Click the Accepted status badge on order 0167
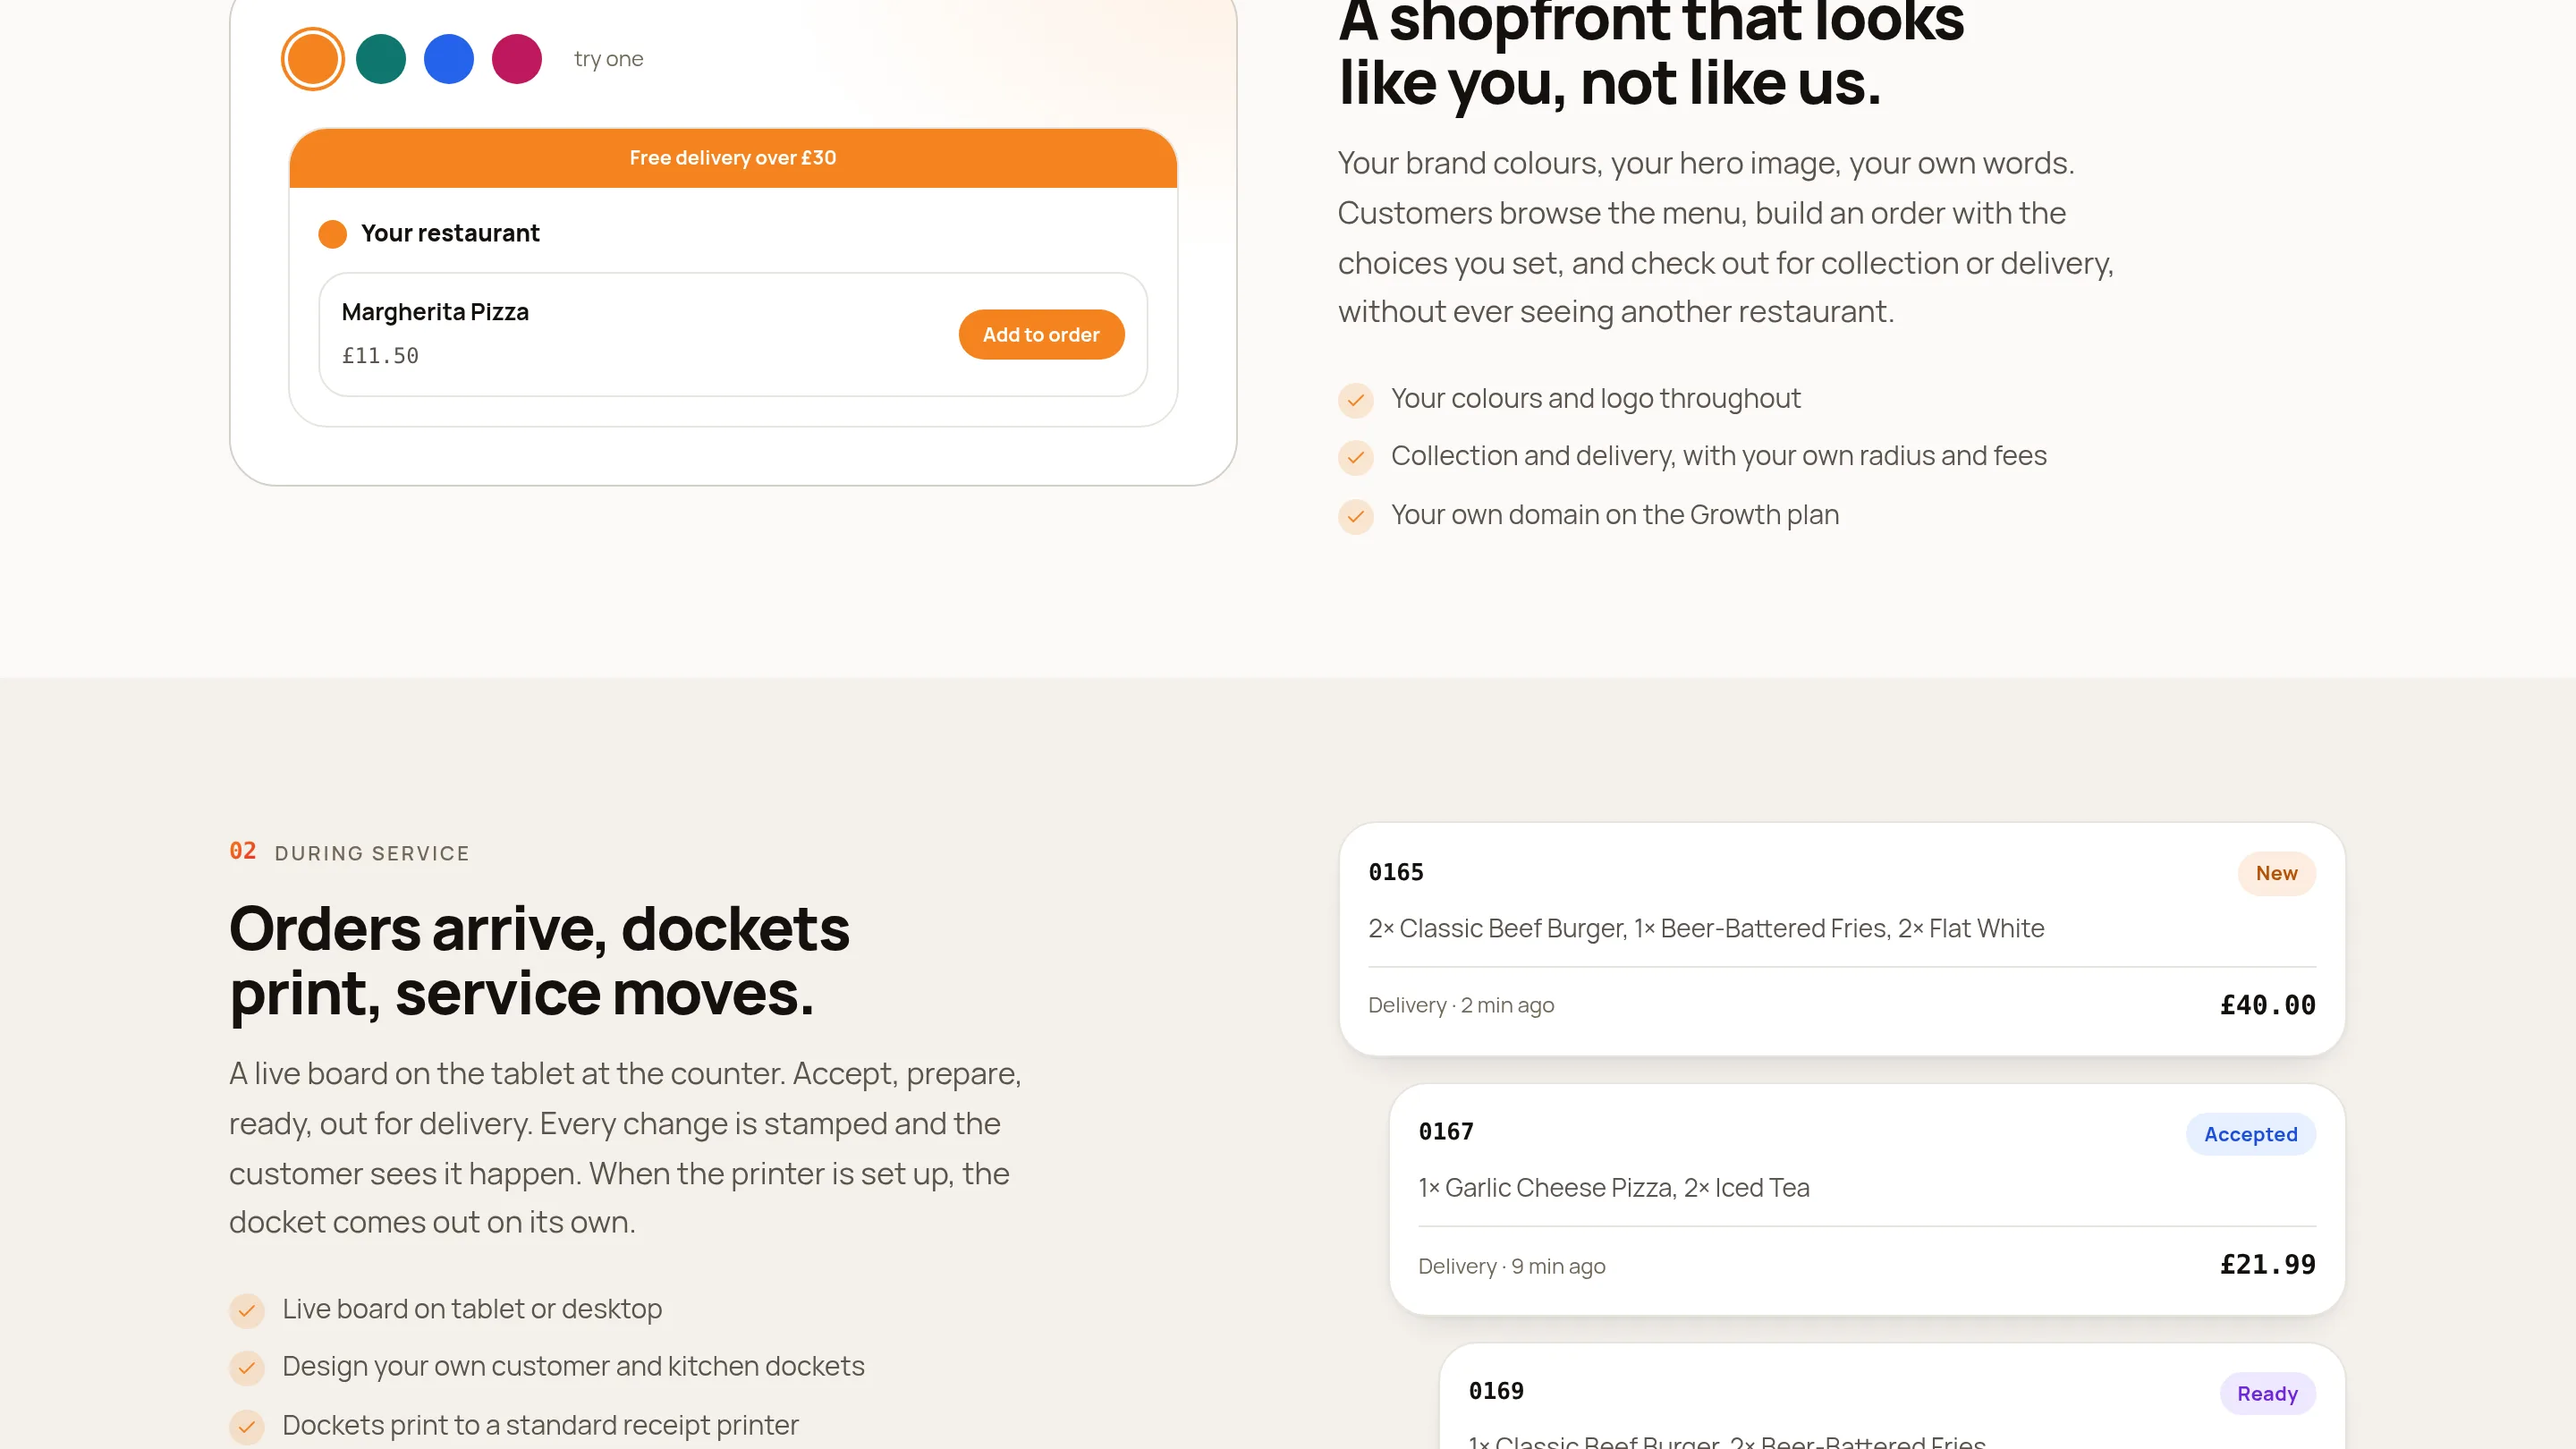This screenshot has height=1449, width=2576. tap(2250, 1134)
